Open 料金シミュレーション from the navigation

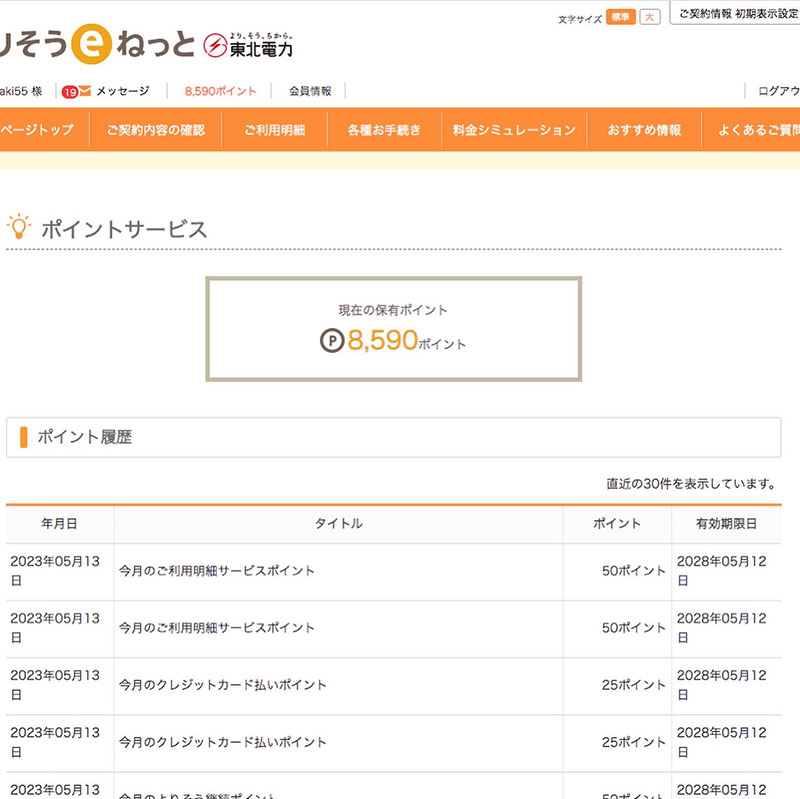pyautogui.click(x=514, y=130)
